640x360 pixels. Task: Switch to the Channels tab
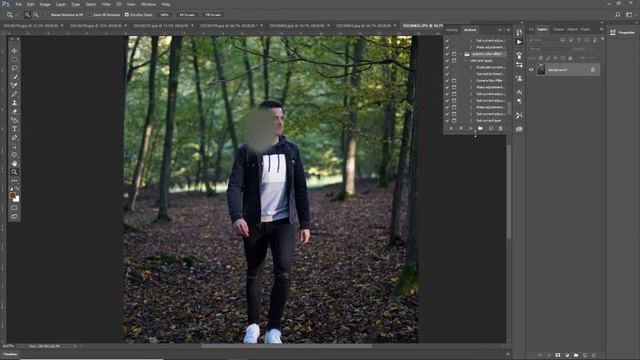click(x=558, y=29)
